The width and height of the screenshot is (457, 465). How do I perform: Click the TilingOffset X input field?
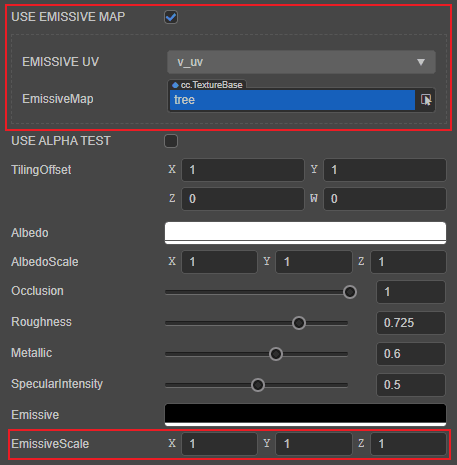[x=243, y=170]
